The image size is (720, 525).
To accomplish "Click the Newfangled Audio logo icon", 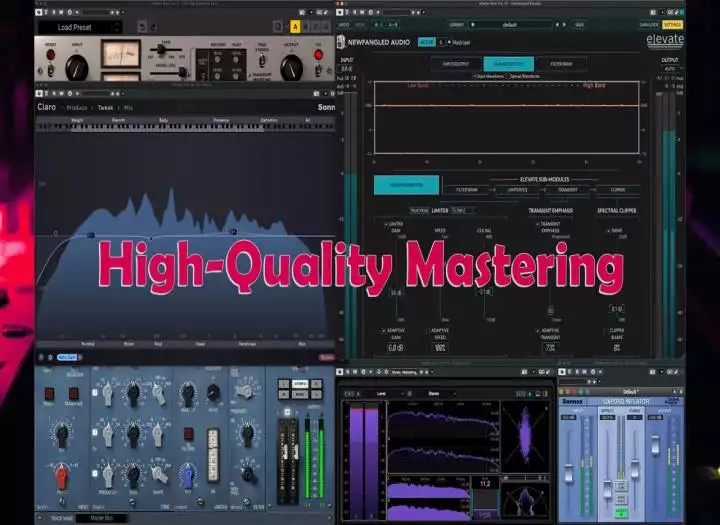I will (x=341, y=42).
